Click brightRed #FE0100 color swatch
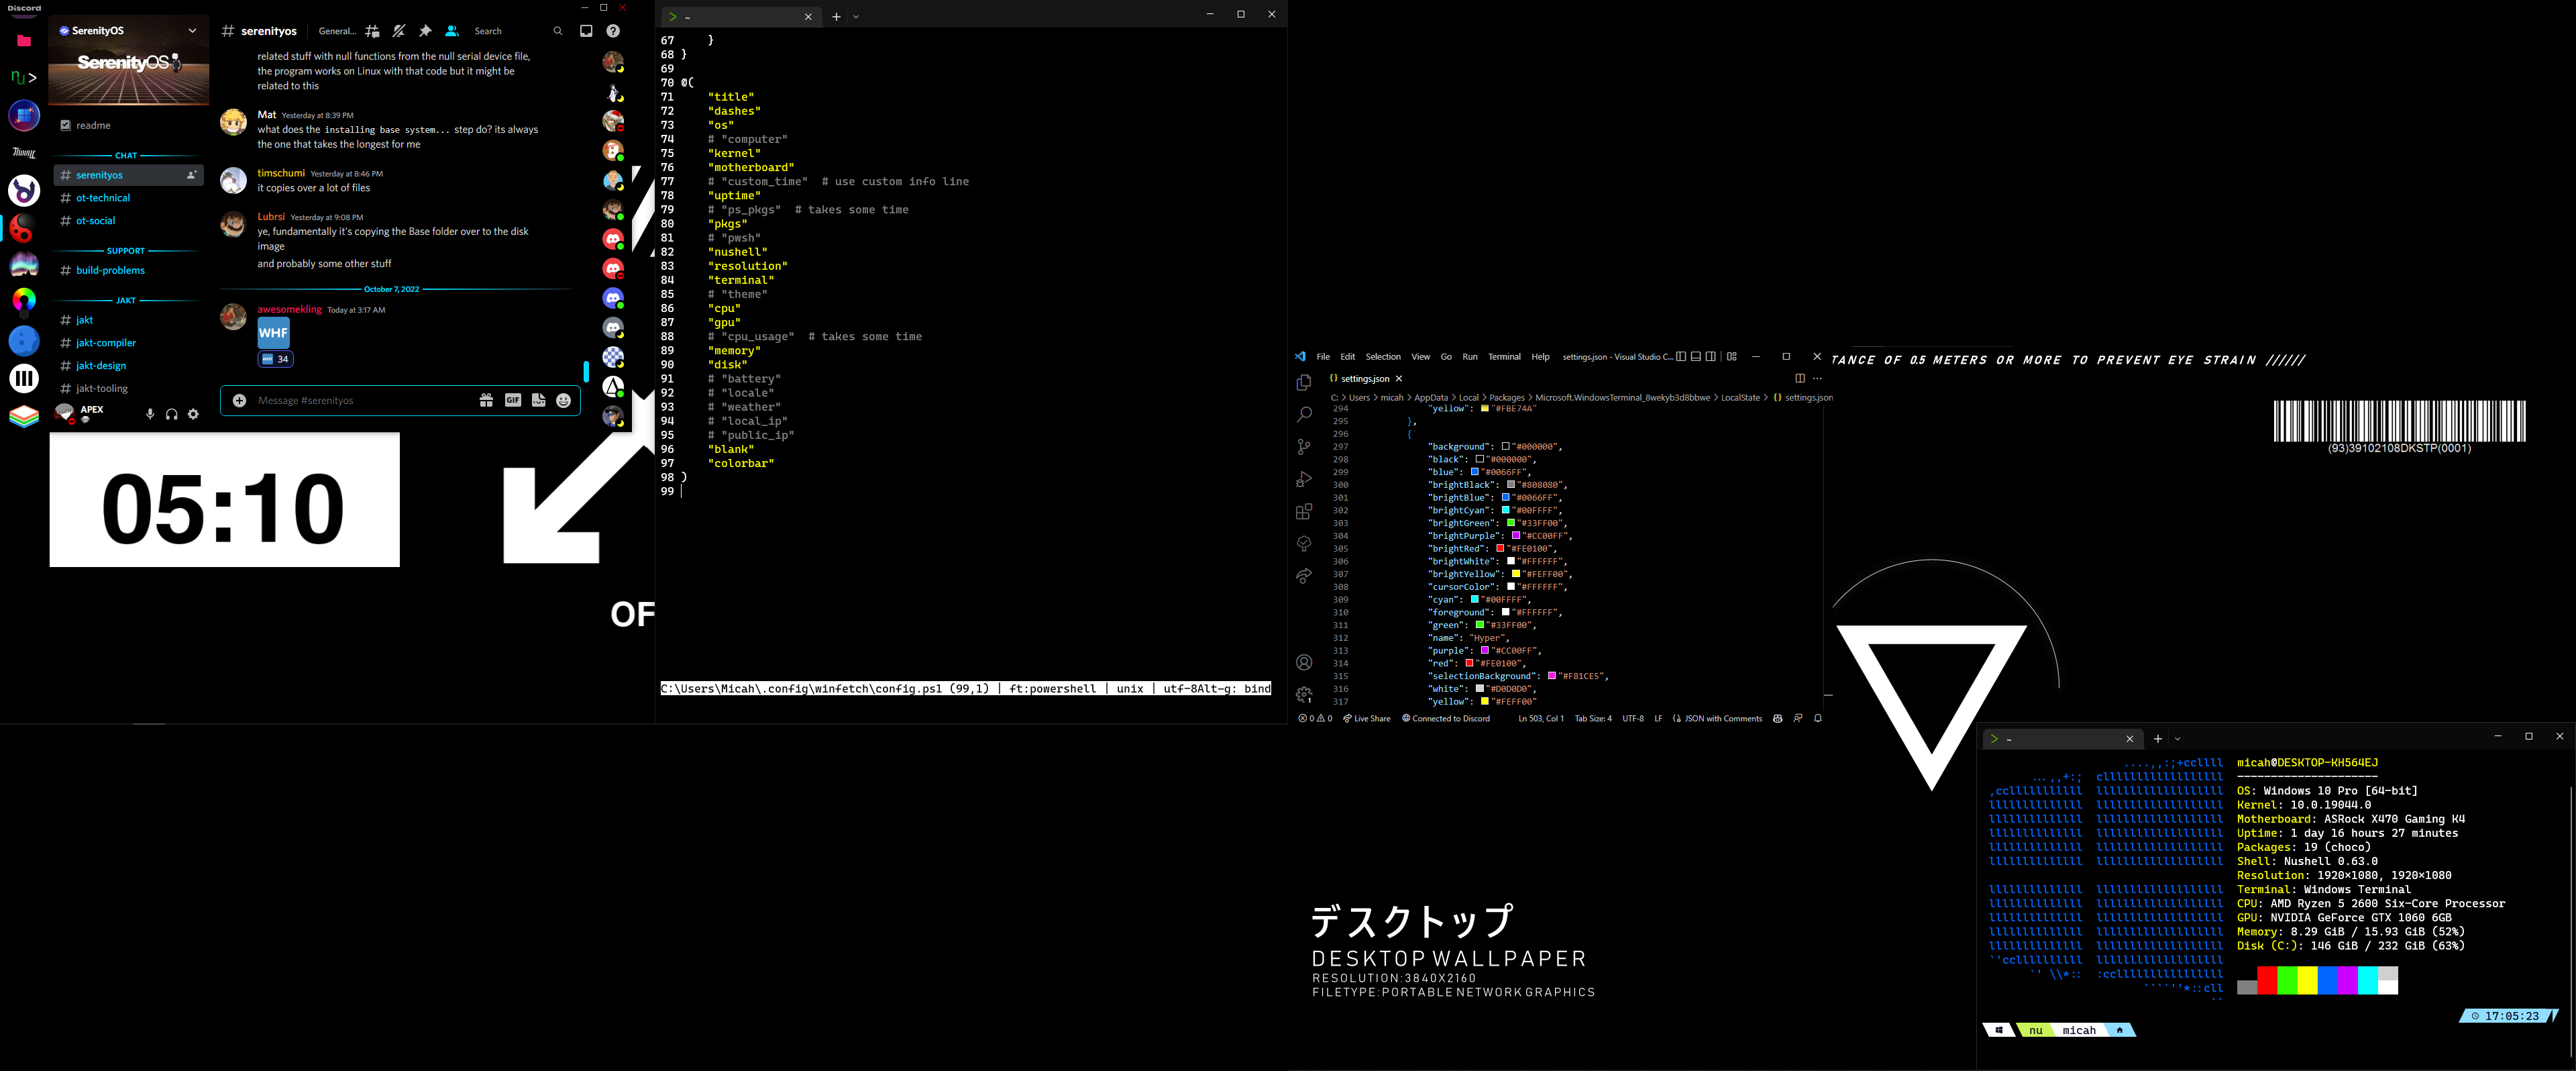Screen dimensions: 2576x1071 pyautogui.click(x=1500, y=548)
